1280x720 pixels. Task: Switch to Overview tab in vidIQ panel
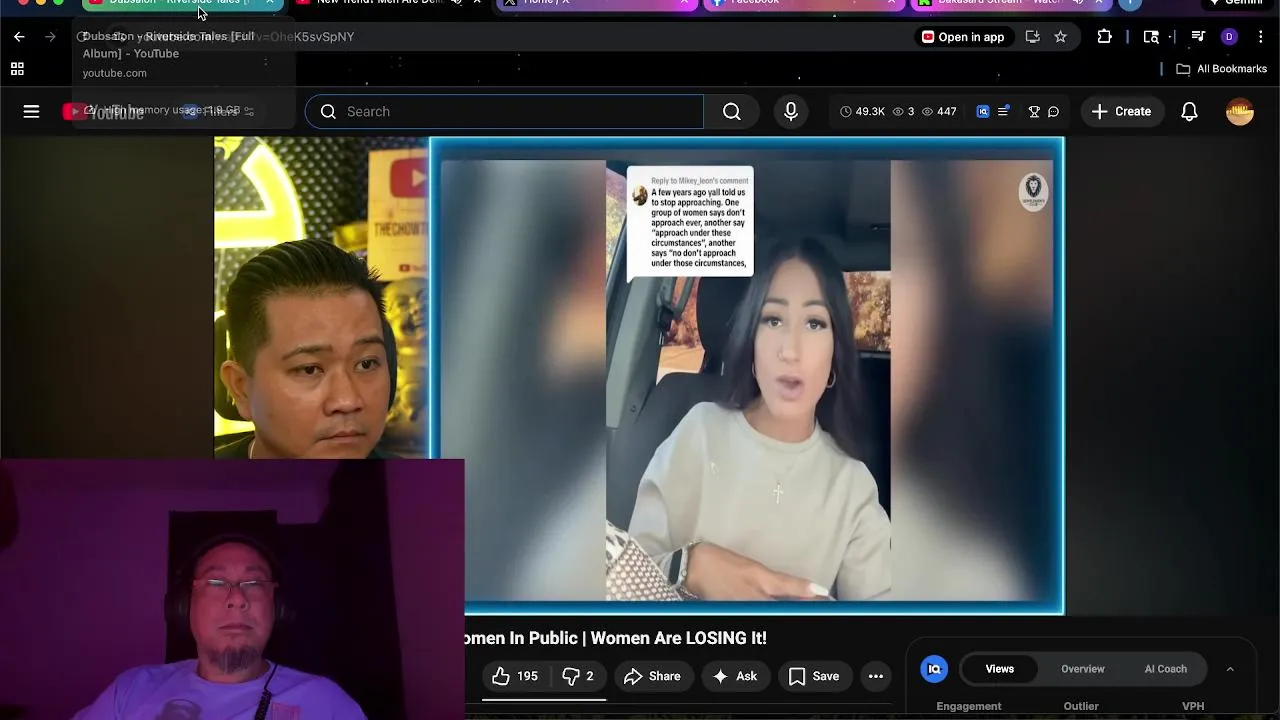[x=1083, y=669]
